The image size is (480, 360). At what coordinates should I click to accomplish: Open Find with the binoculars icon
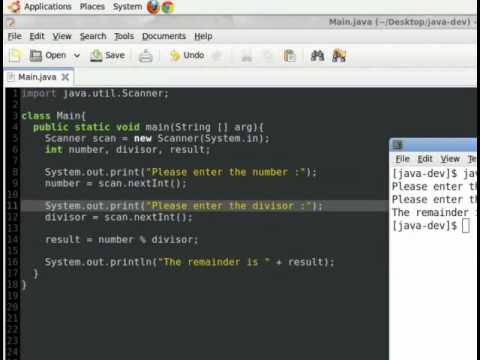click(x=317, y=56)
